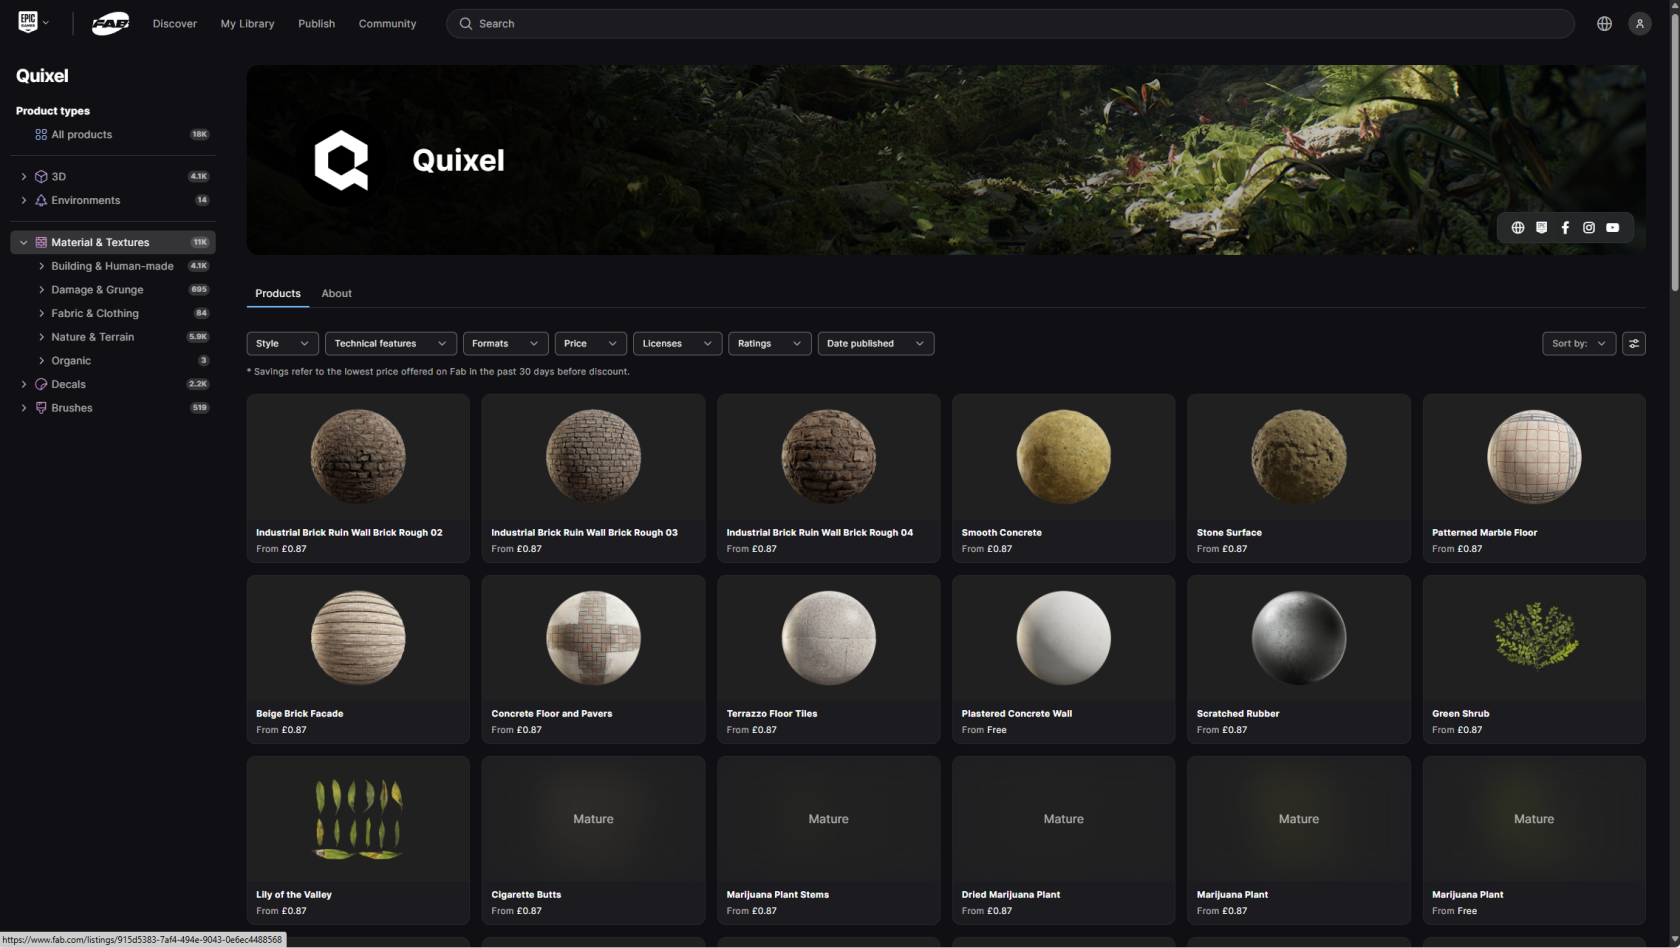1680x948 pixels.
Task: Go to My Library
Action: click(247, 23)
